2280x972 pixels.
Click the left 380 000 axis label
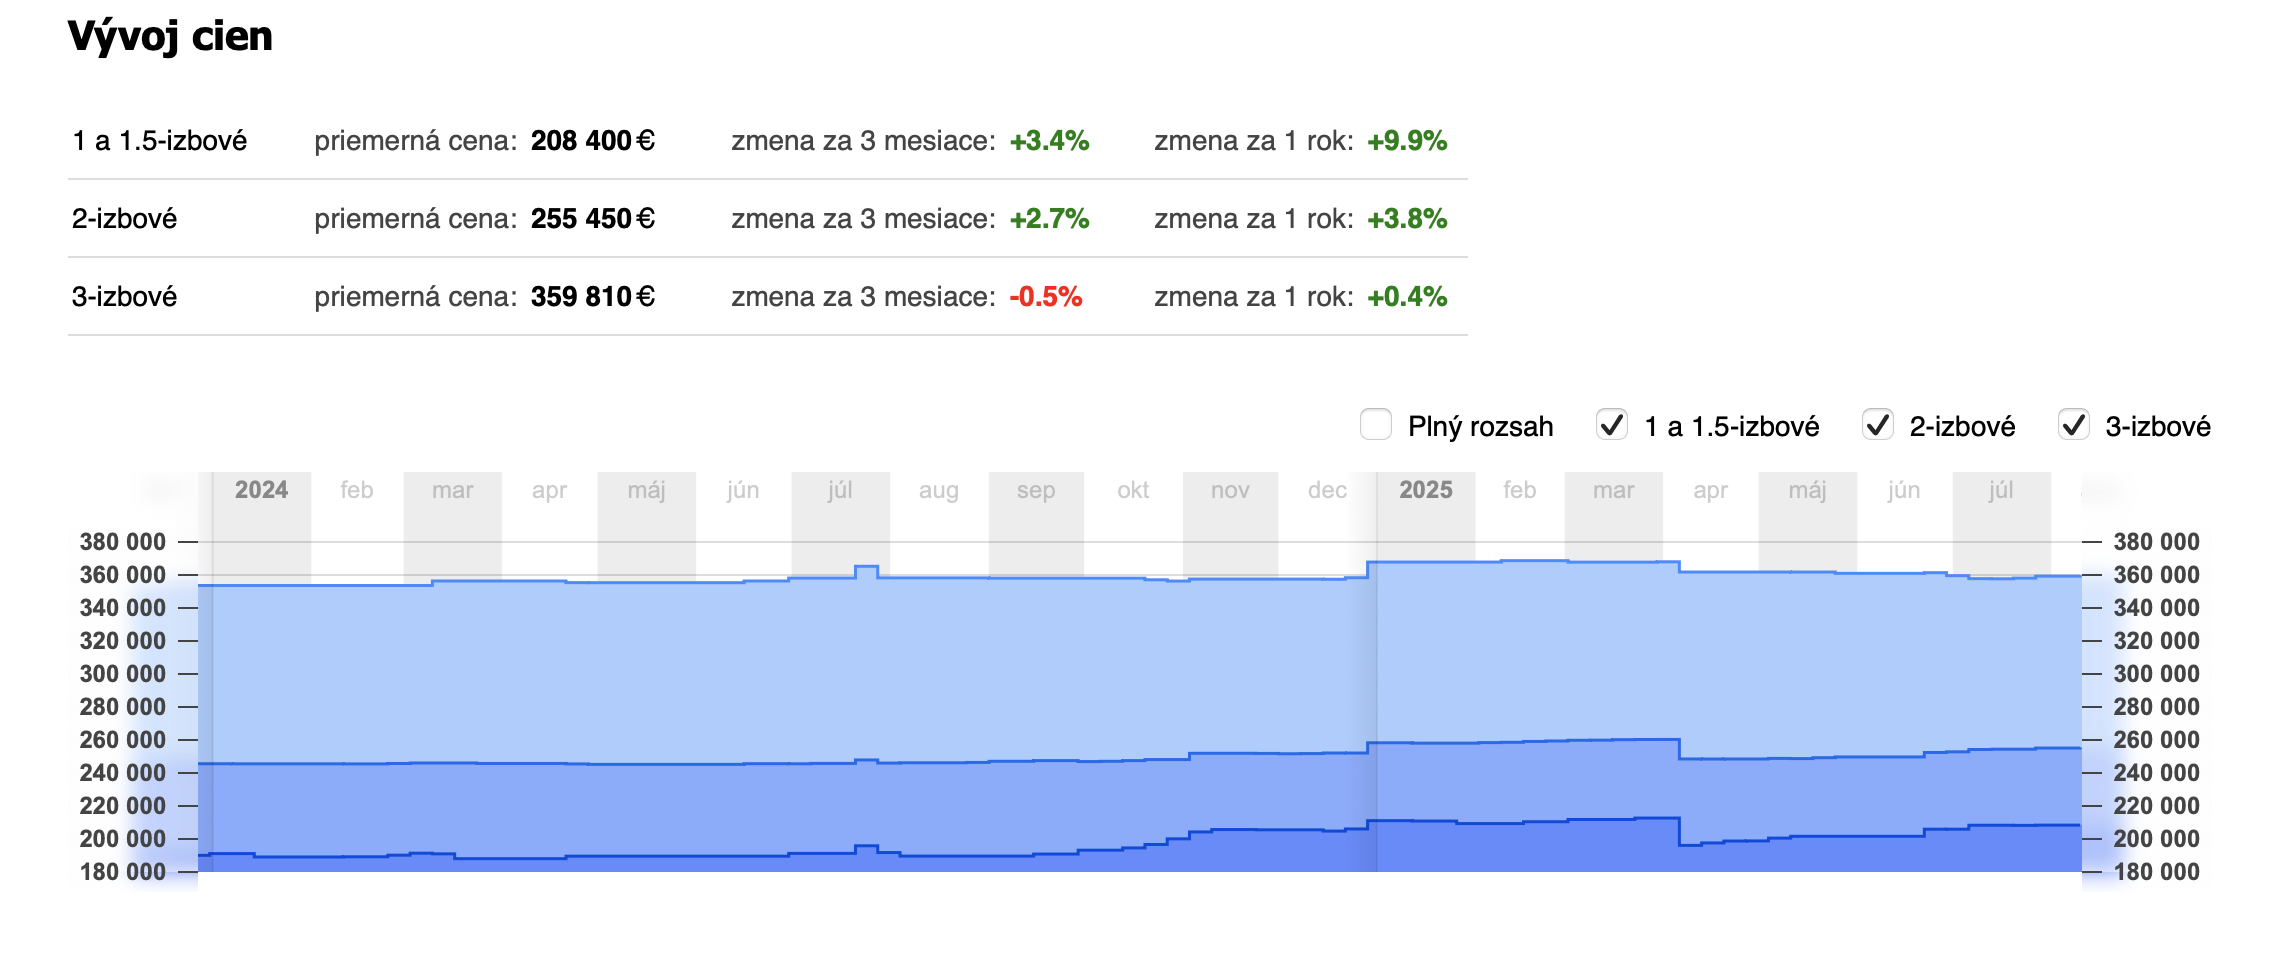click(123, 542)
